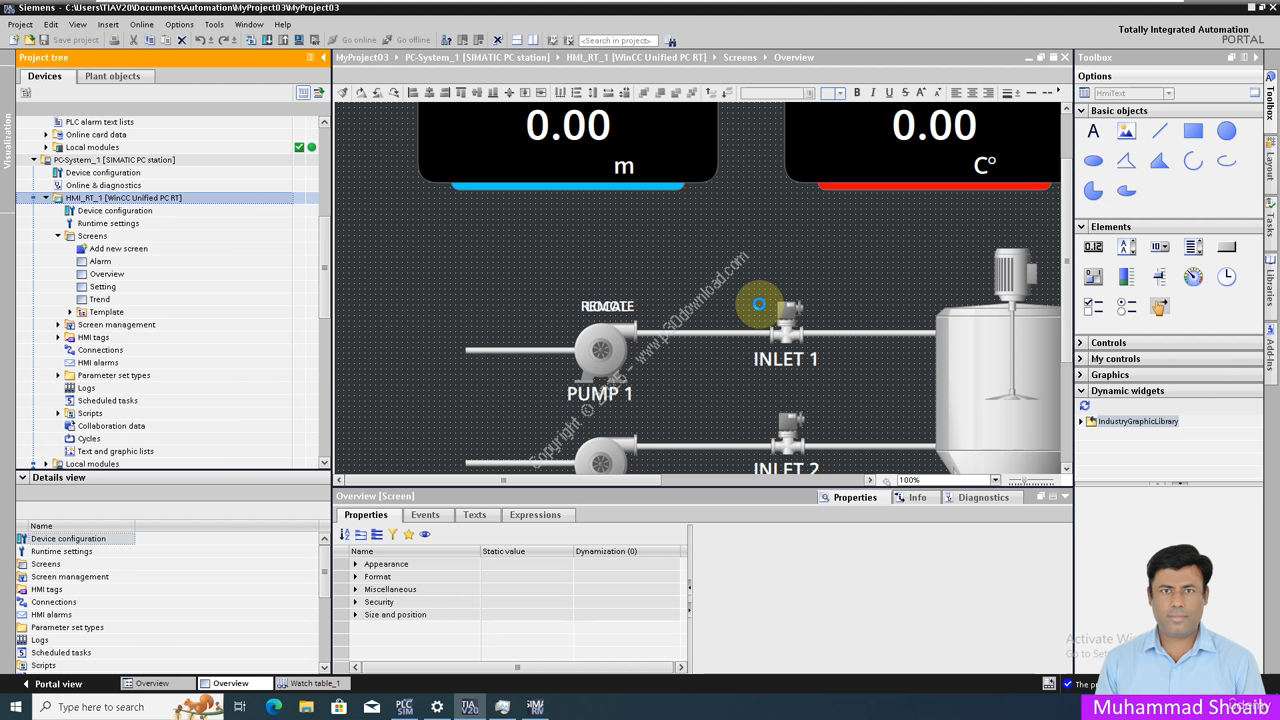The height and width of the screenshot is (720, 1280).
Task: Open the 100% zoom level dropdown
Action: (x=994, y=480)
